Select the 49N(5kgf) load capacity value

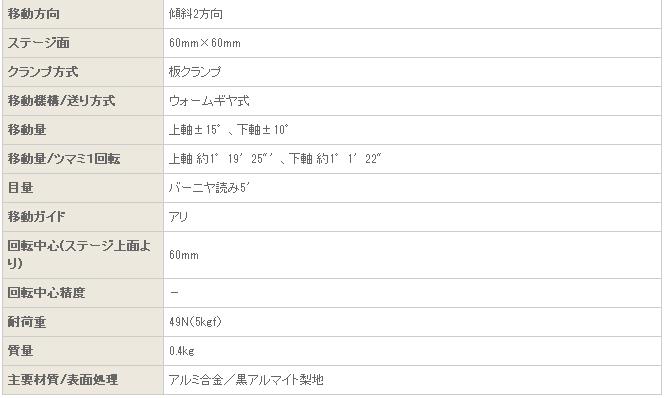195,322
